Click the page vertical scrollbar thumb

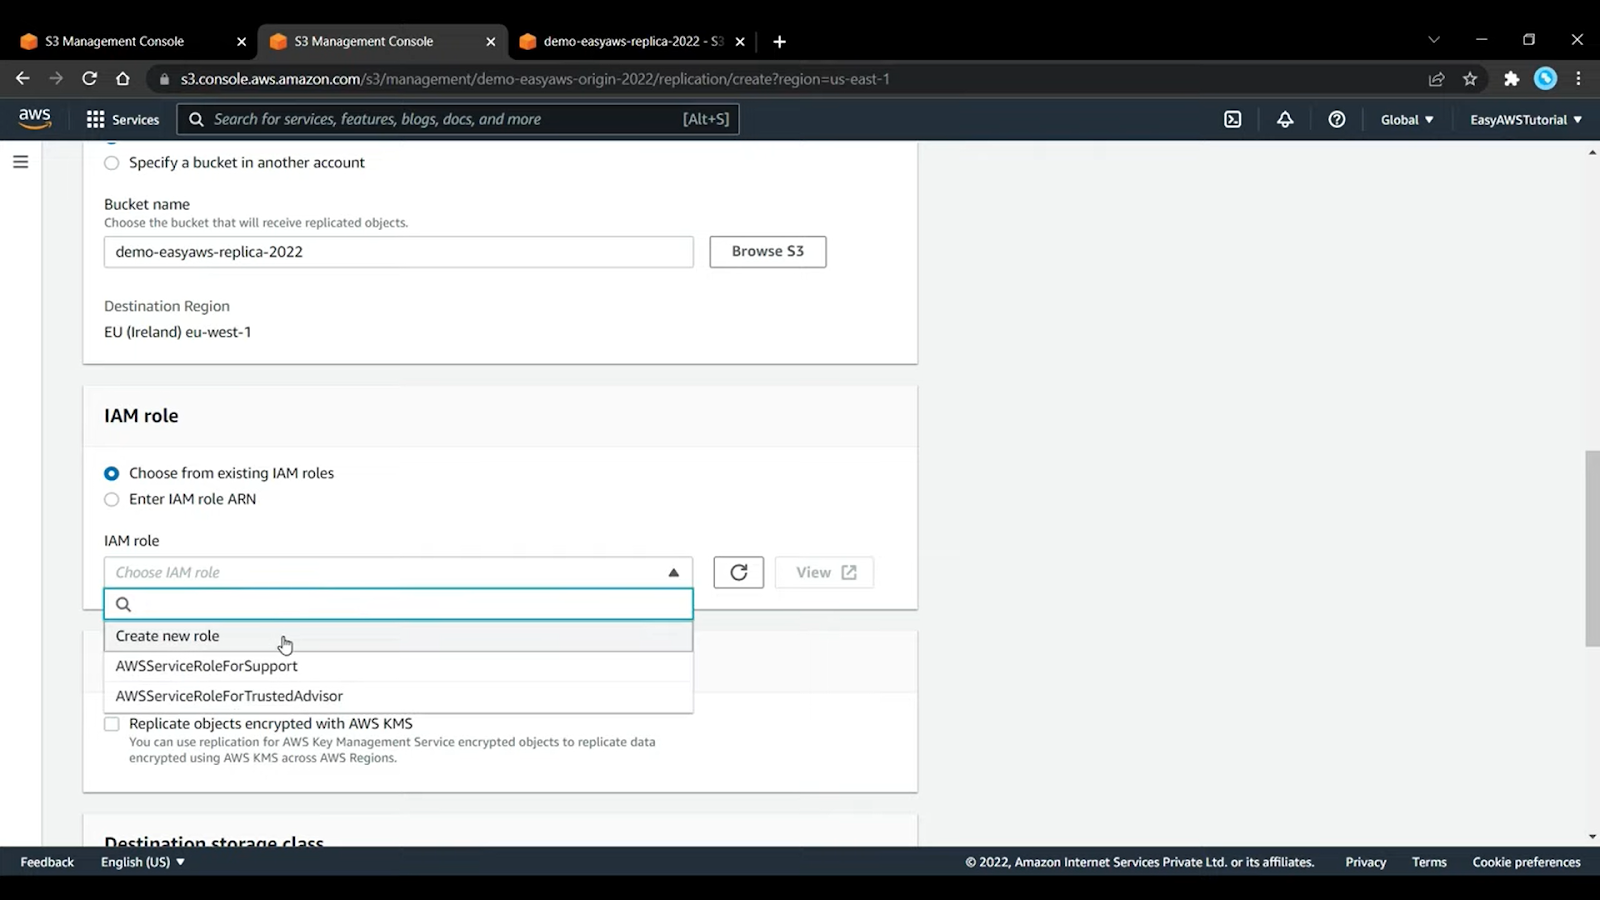(x=1592, y=549)
